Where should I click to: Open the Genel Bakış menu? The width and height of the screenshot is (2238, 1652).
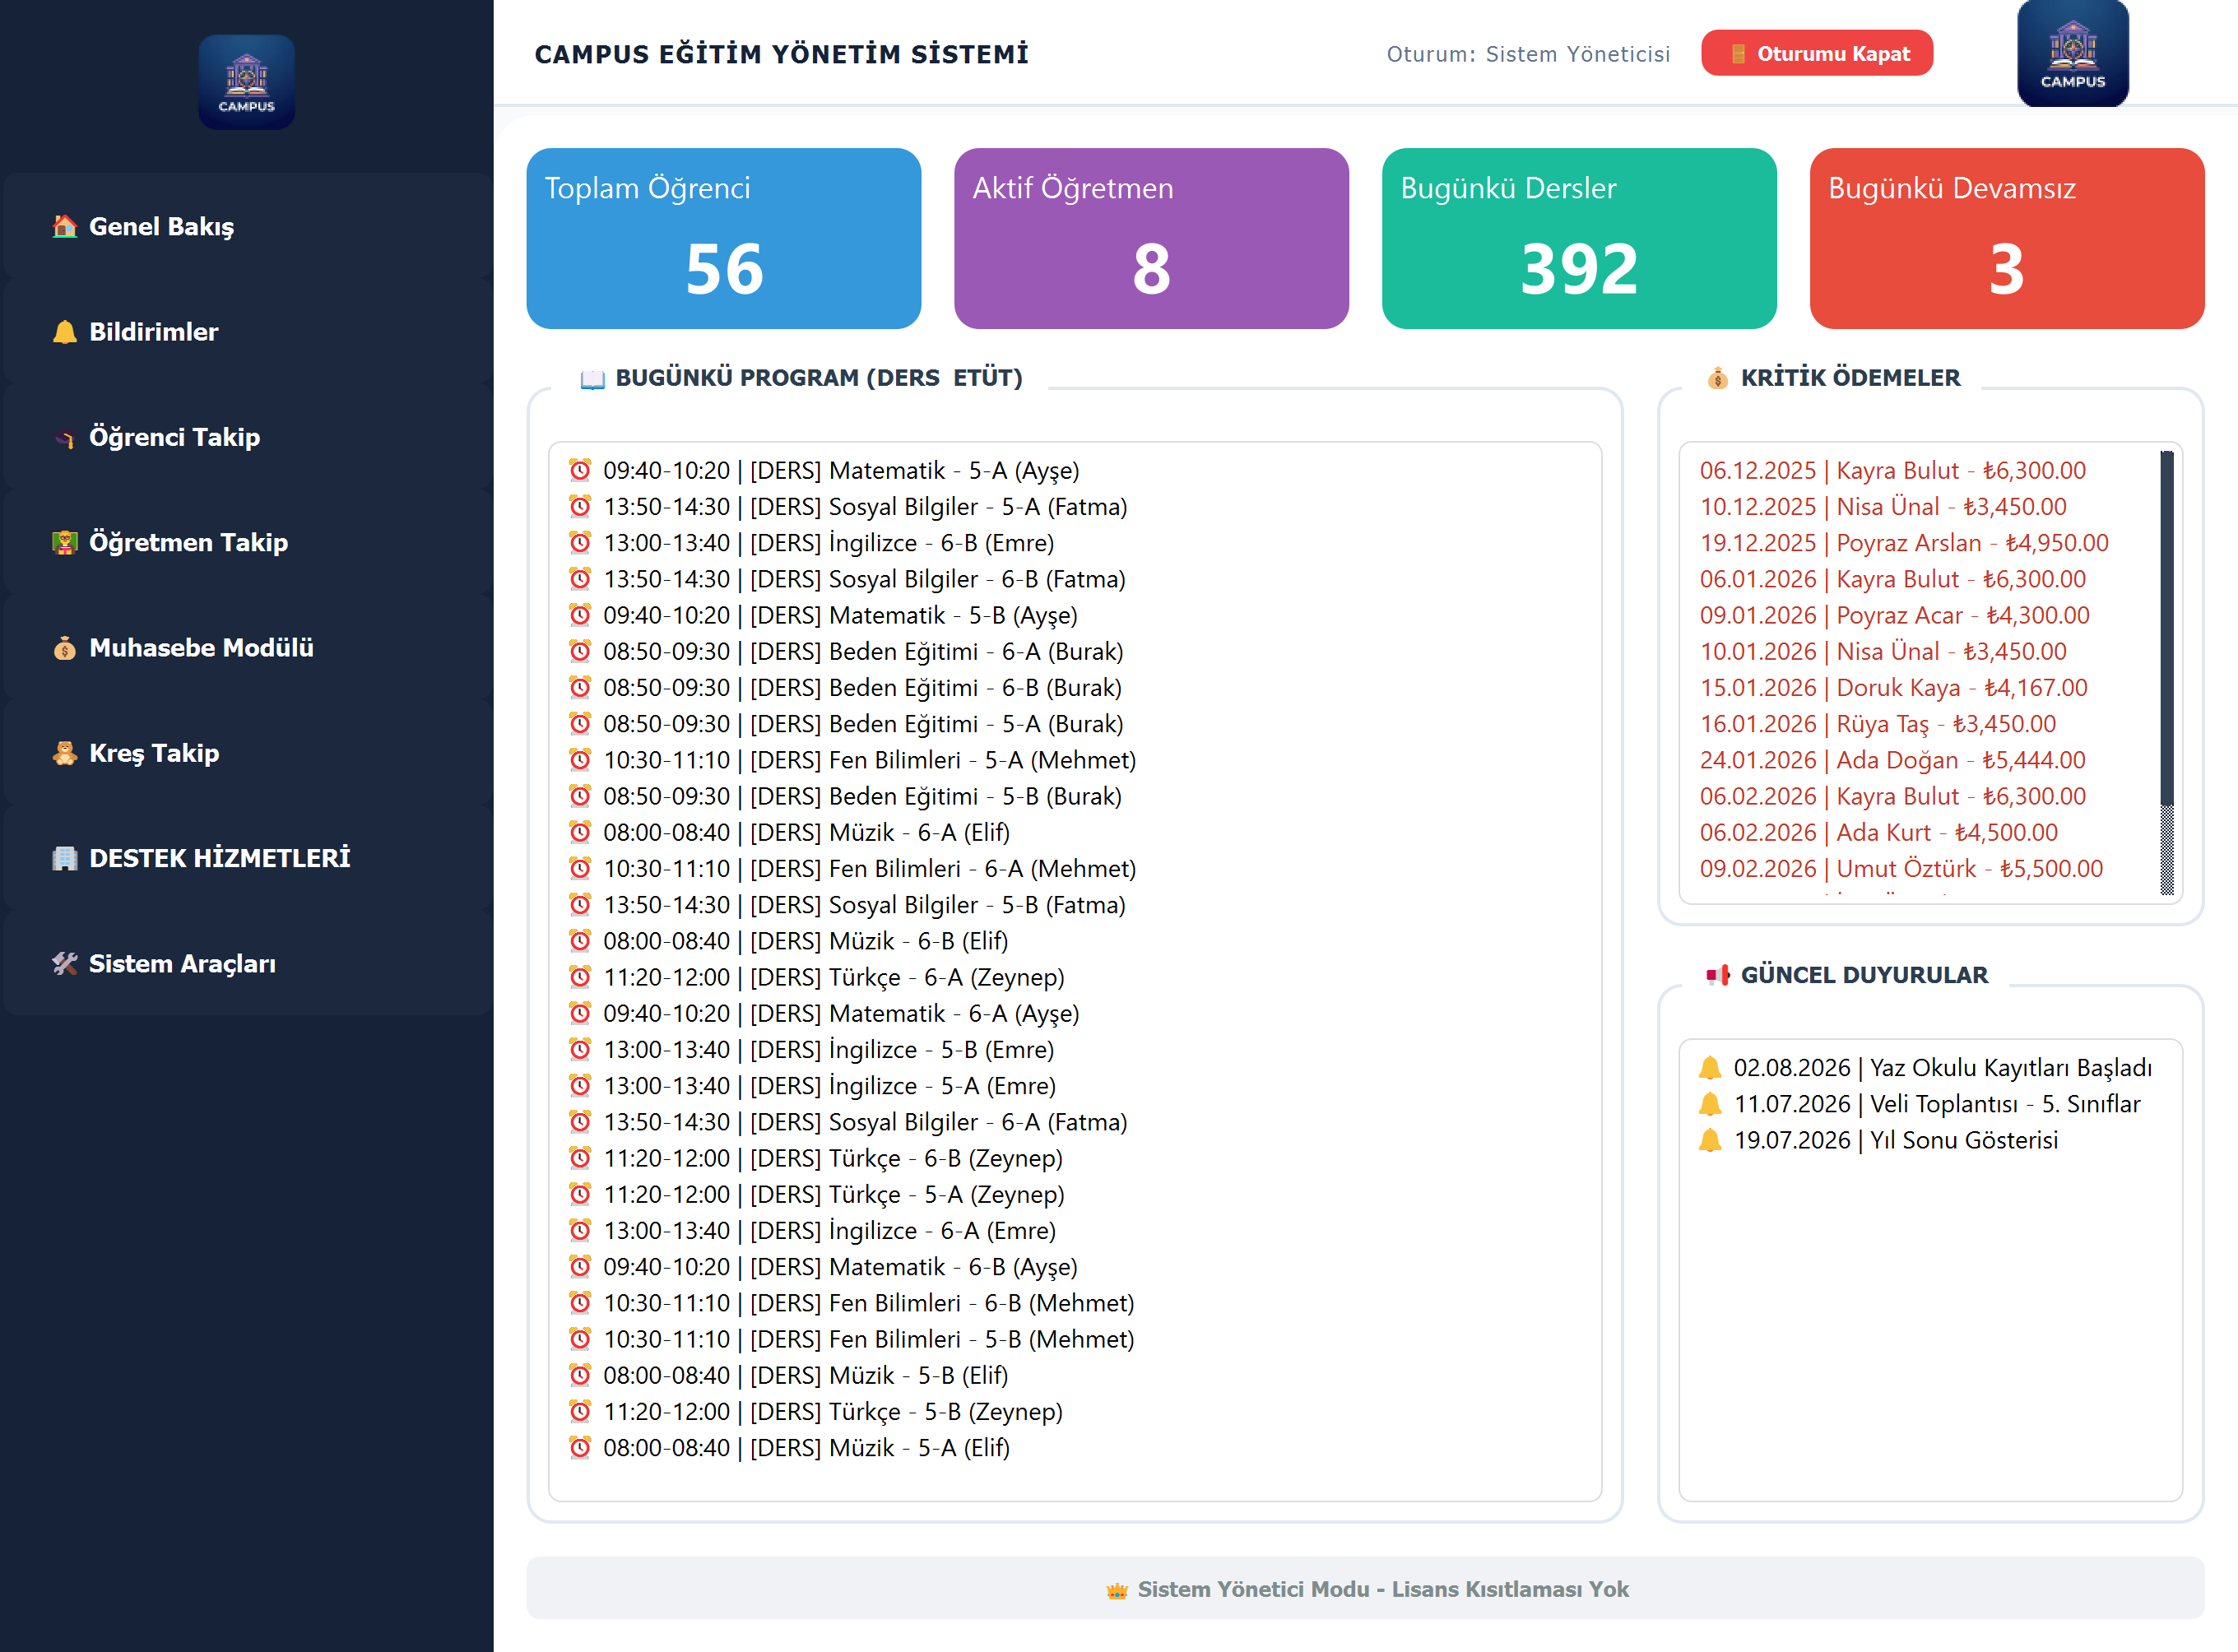tap(247, 226)
